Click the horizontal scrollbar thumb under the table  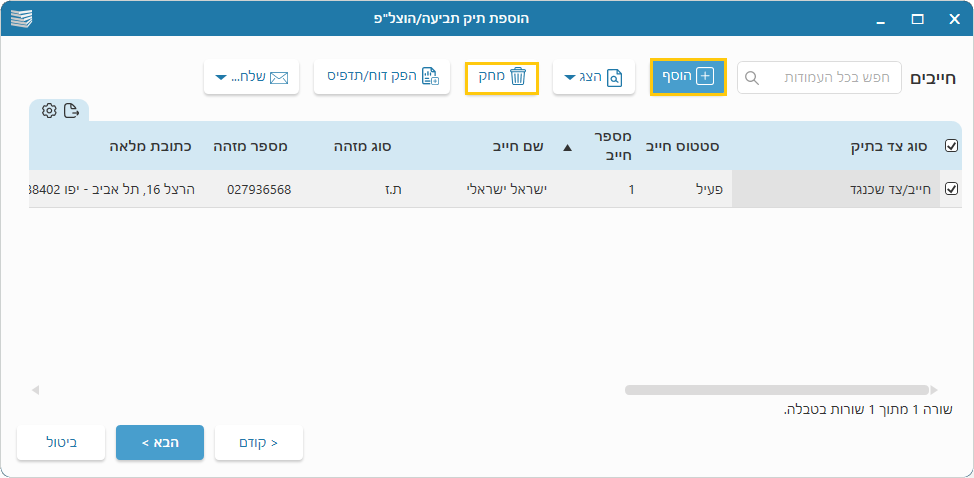[776, 390]
